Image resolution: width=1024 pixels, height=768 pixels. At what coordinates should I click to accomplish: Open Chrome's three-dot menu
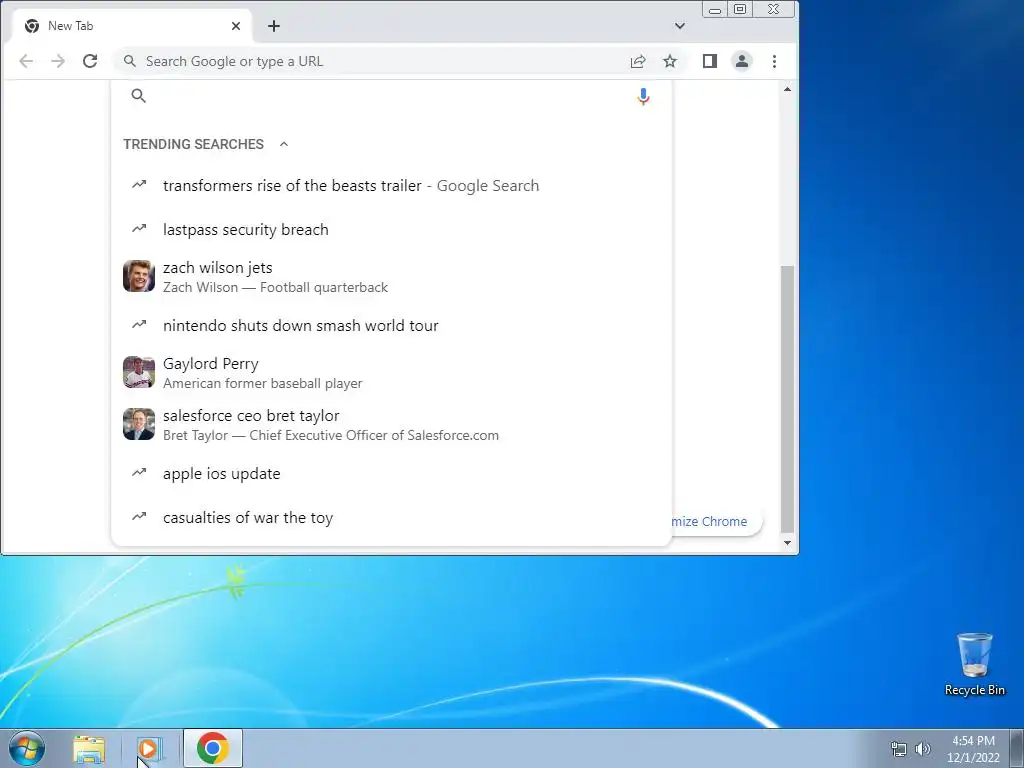[x=775, y=61]
